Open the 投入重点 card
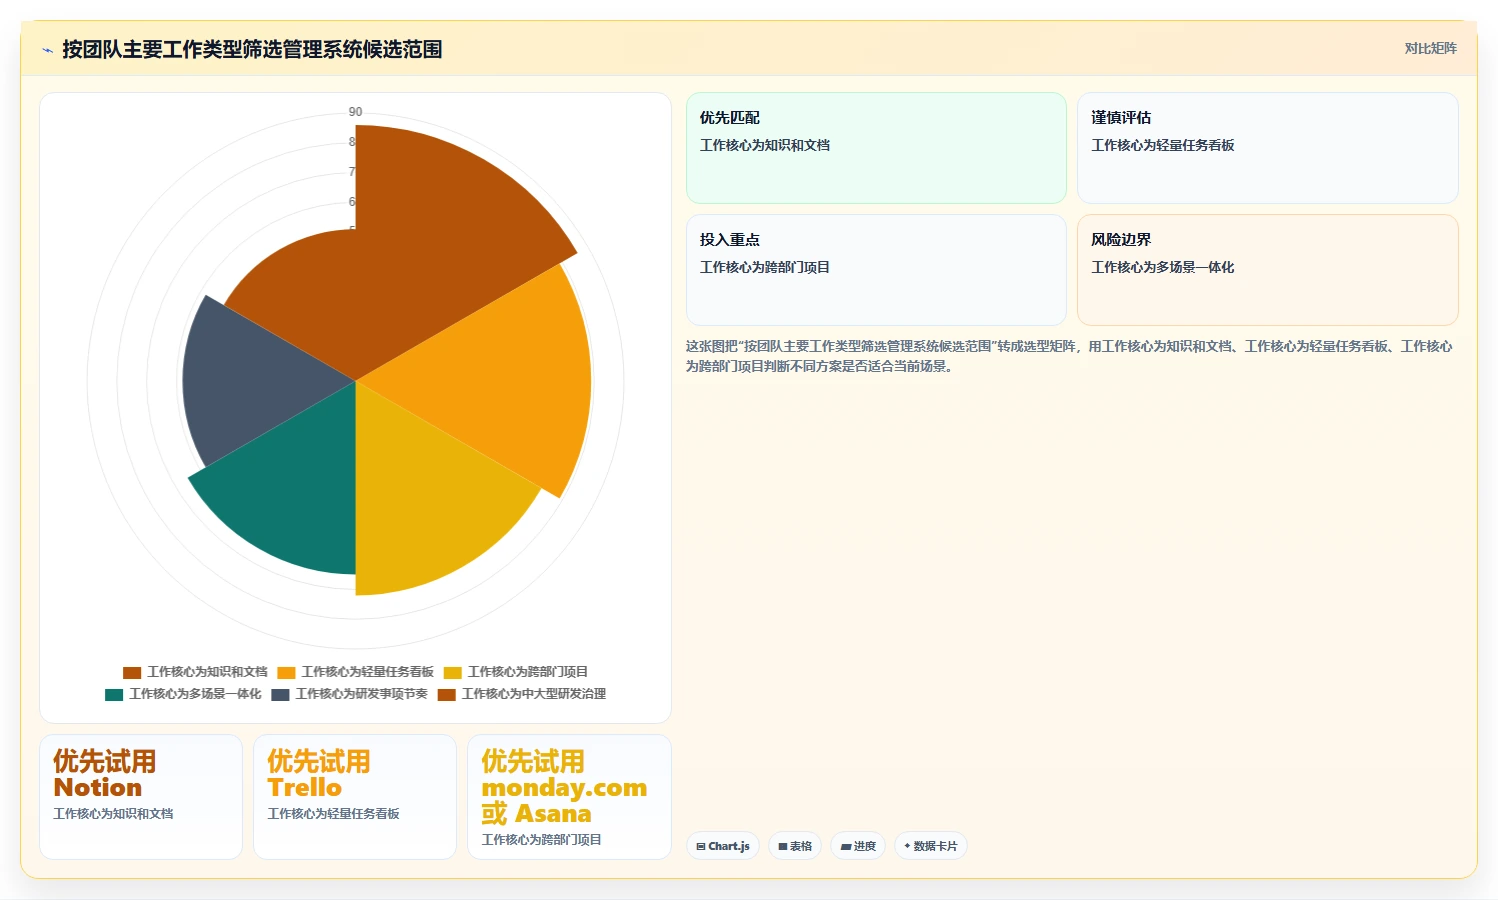Image resolution: width=1498 pixels, height=900 pixels. click(876, 270)
